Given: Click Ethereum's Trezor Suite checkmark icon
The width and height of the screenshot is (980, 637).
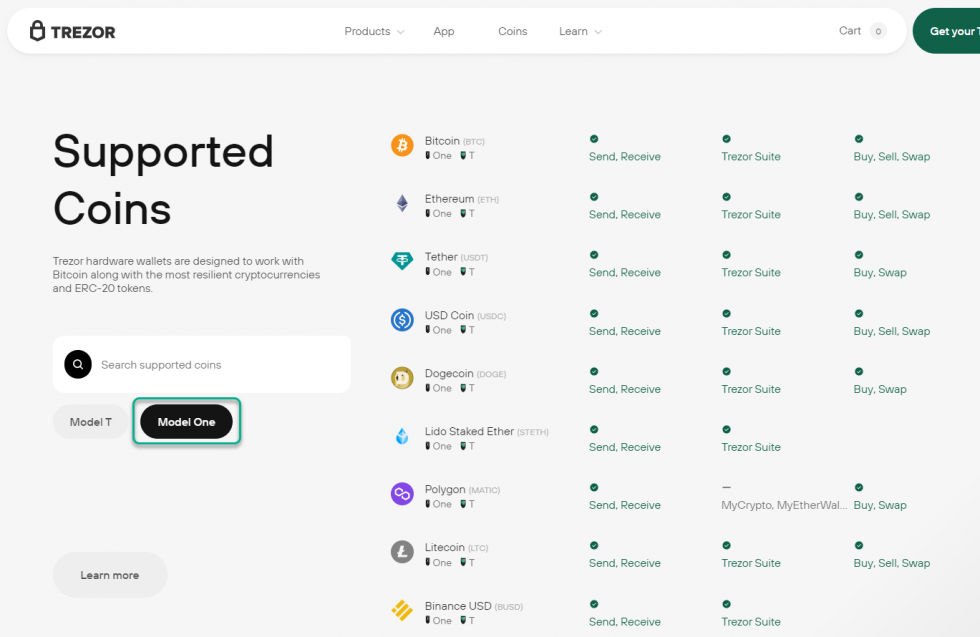Looking at the screenshot, I should coord(726,197).
